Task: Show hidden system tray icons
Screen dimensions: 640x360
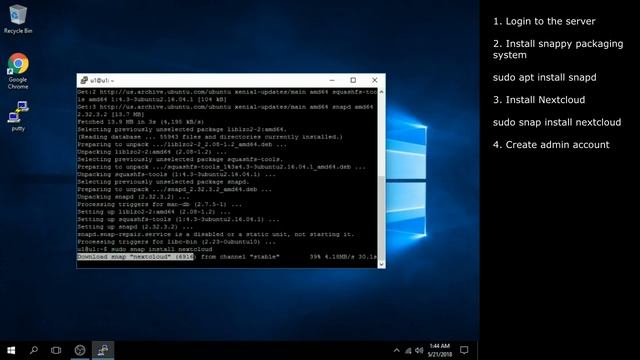Action: (x=396, y=350)
